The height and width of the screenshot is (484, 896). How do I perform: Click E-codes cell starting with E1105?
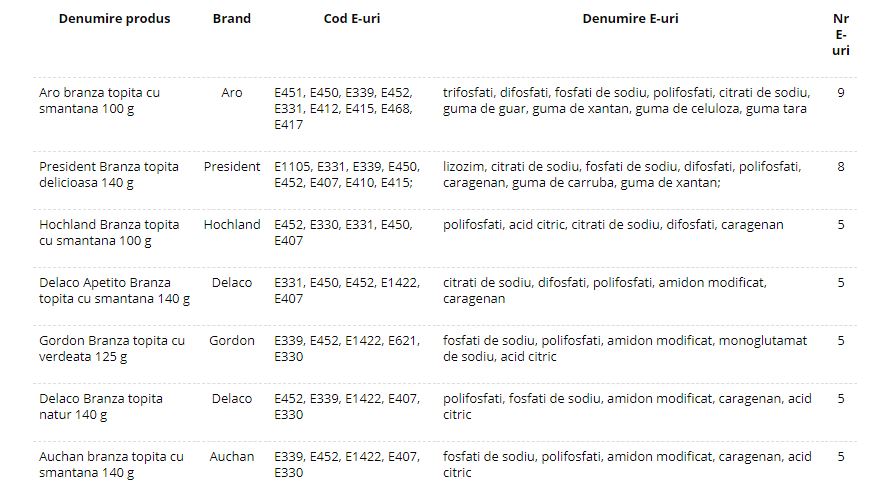pos(347,175)
